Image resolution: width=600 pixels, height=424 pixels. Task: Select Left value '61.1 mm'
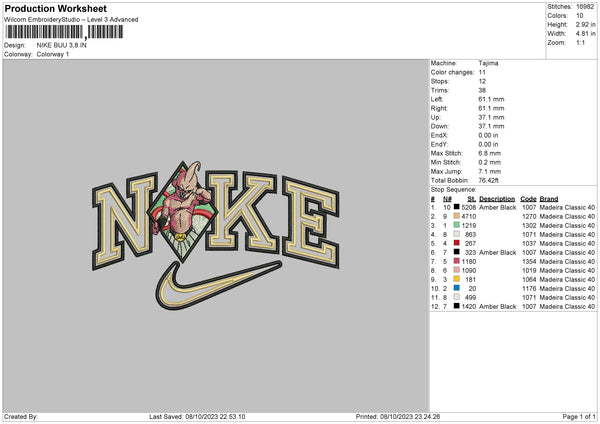tap(491, 99)
